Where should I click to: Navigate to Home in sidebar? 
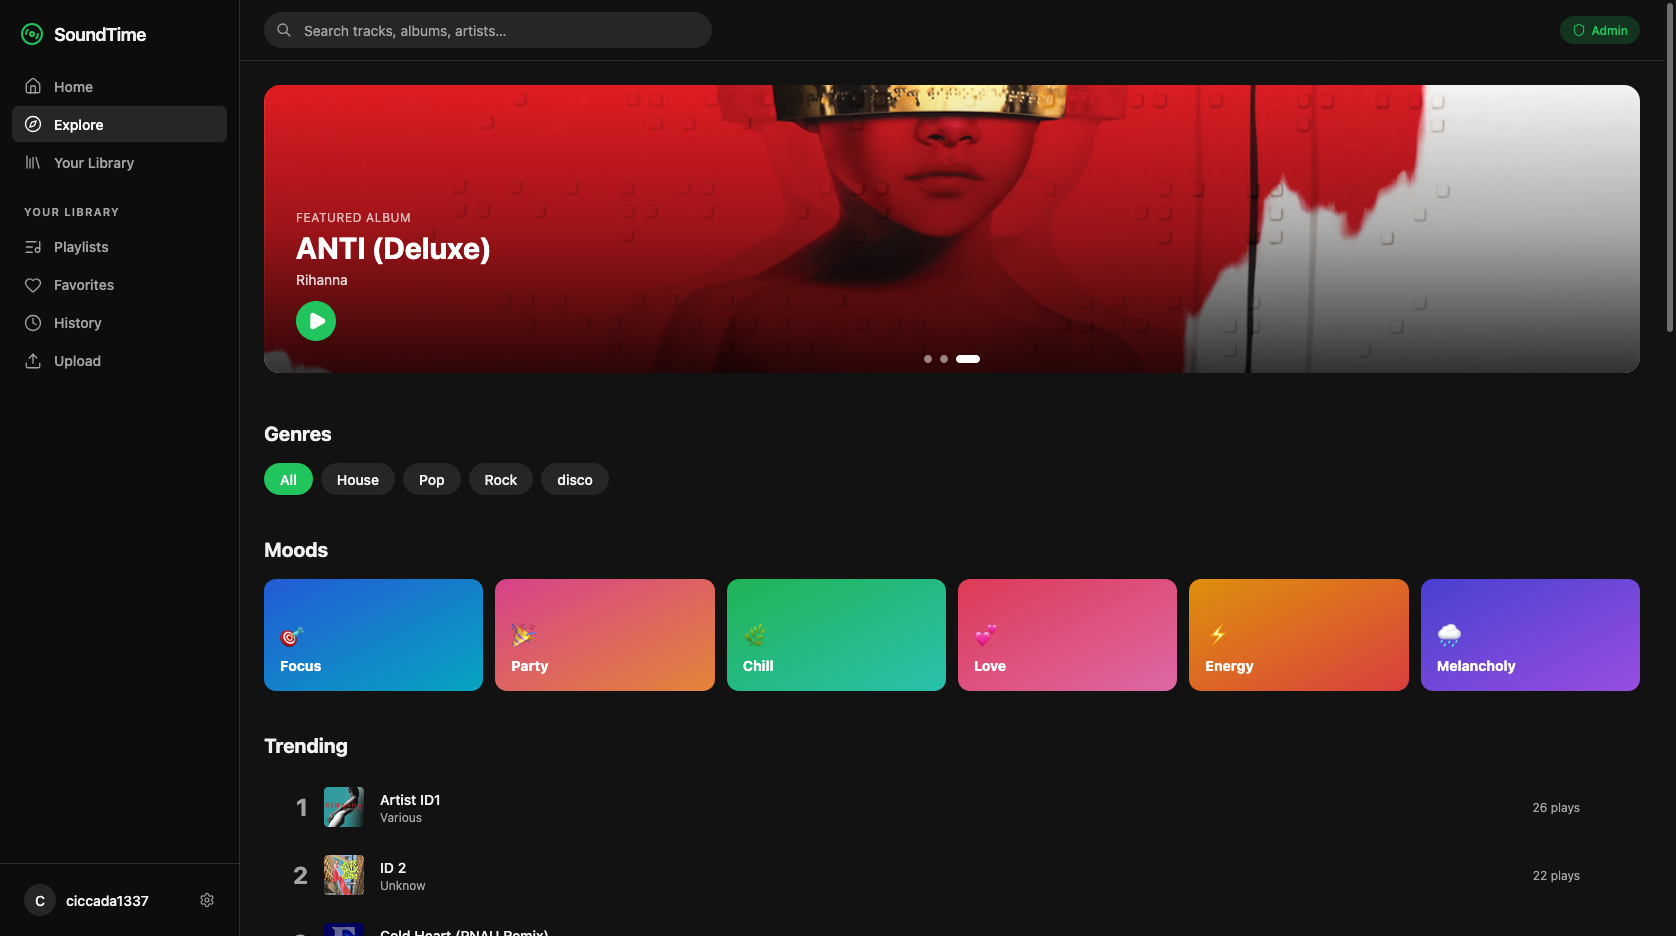[x=119, y=86]
